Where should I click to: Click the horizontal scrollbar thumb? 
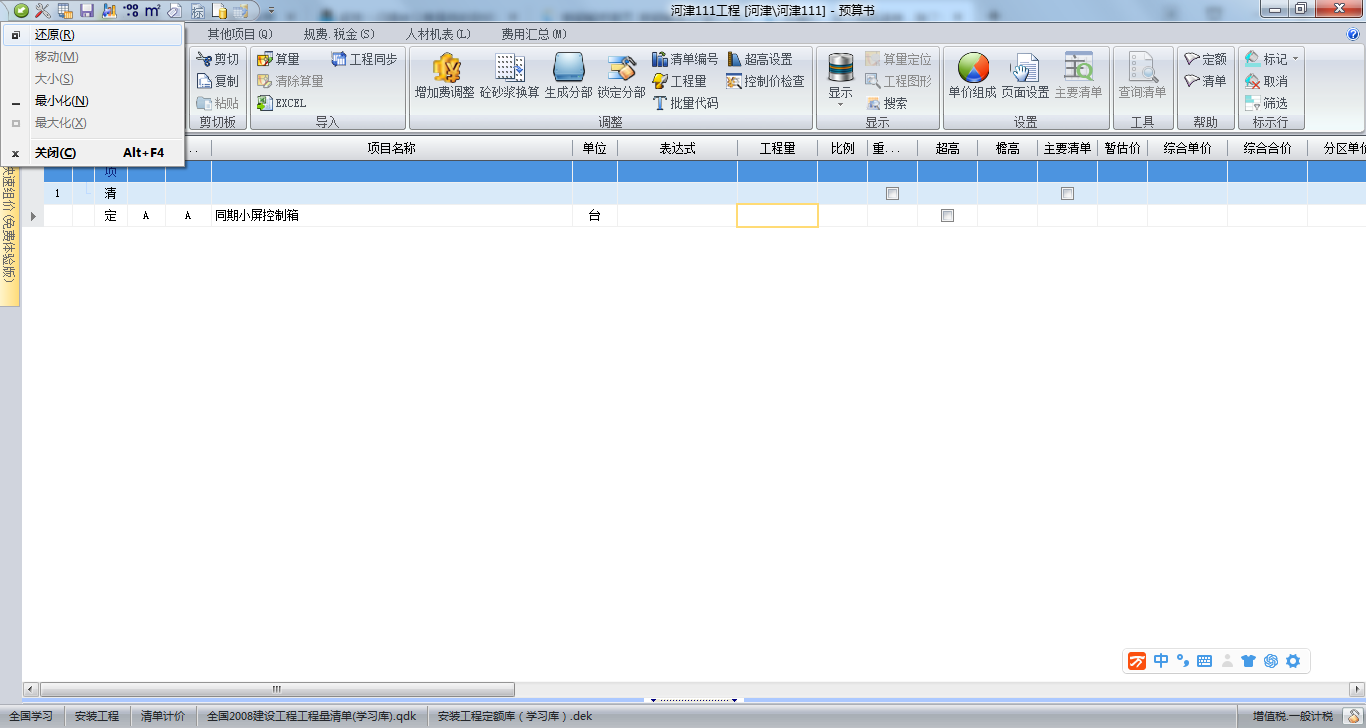pyautogui.click(x=276, y=689)
